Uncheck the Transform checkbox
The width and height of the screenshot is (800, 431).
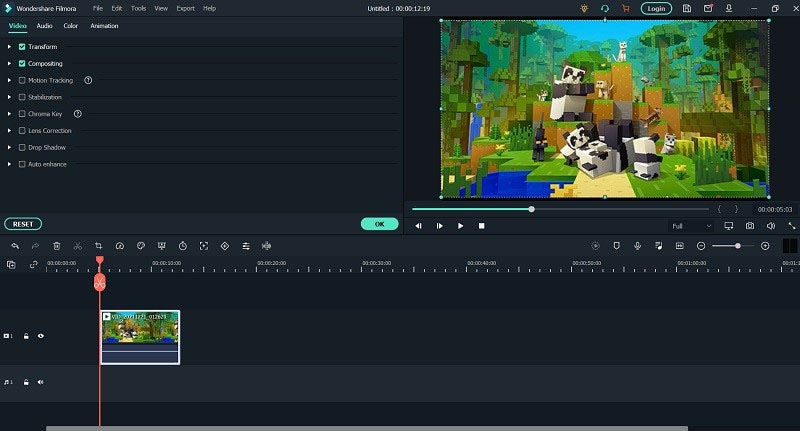click(x=22, y=46)
